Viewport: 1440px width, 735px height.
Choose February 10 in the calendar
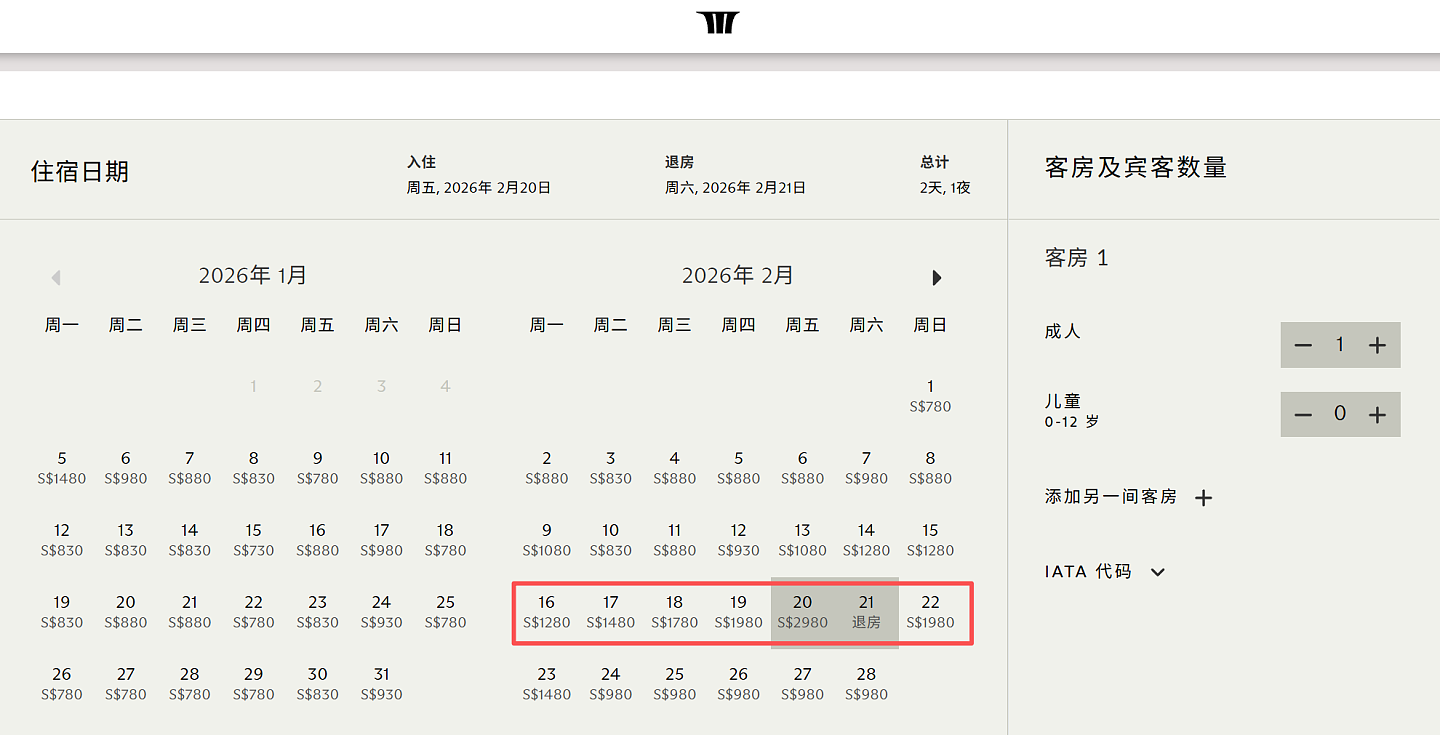point(611,540)
